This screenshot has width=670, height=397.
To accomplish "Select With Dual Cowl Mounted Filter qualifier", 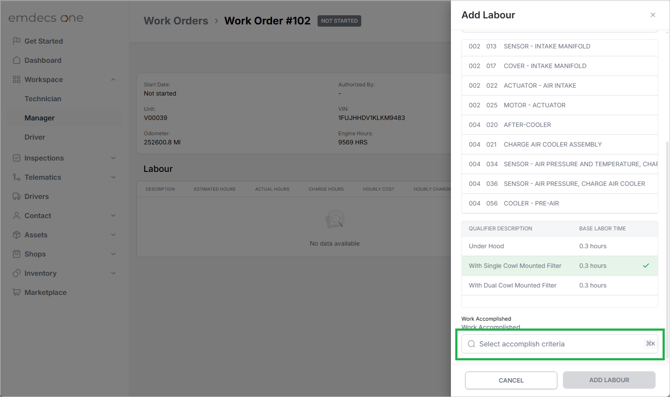I will pos(559,285).
